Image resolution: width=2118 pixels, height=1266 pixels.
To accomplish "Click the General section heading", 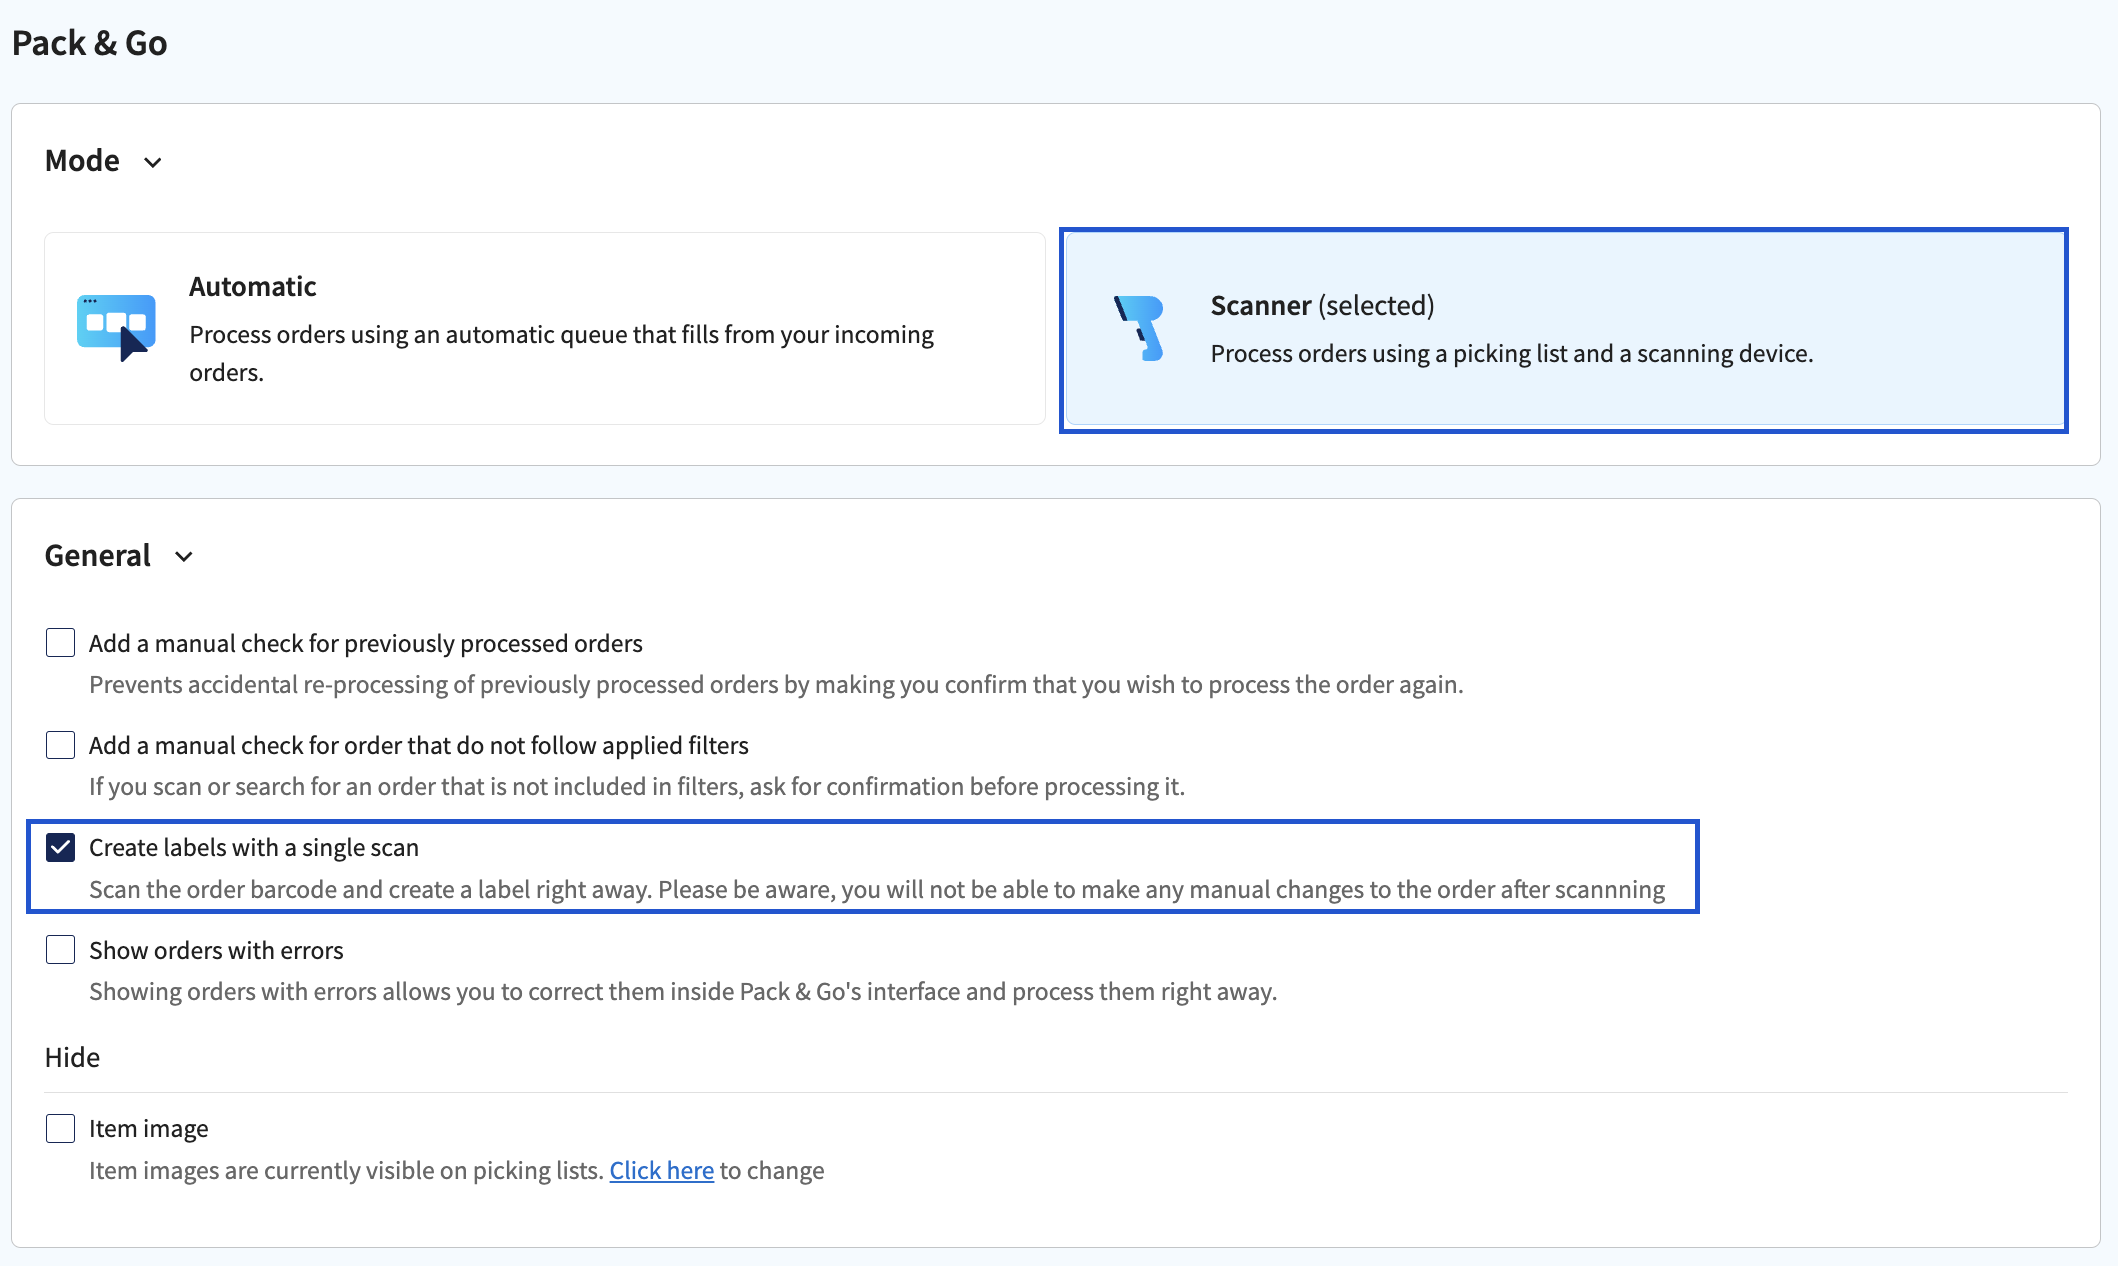I will click(x=98, y=556).
